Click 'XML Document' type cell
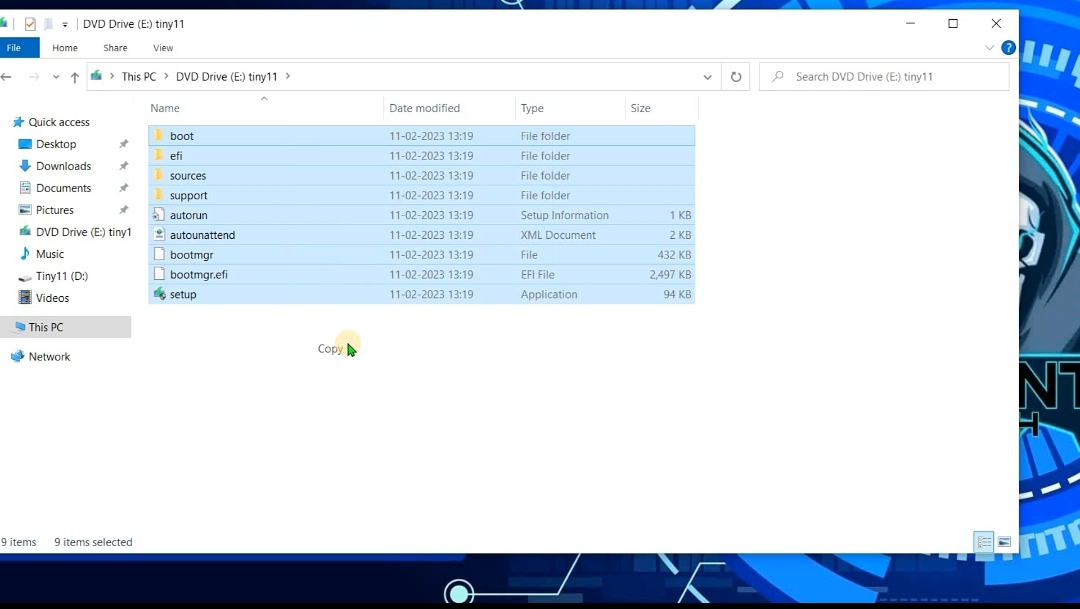 (558, 235)
